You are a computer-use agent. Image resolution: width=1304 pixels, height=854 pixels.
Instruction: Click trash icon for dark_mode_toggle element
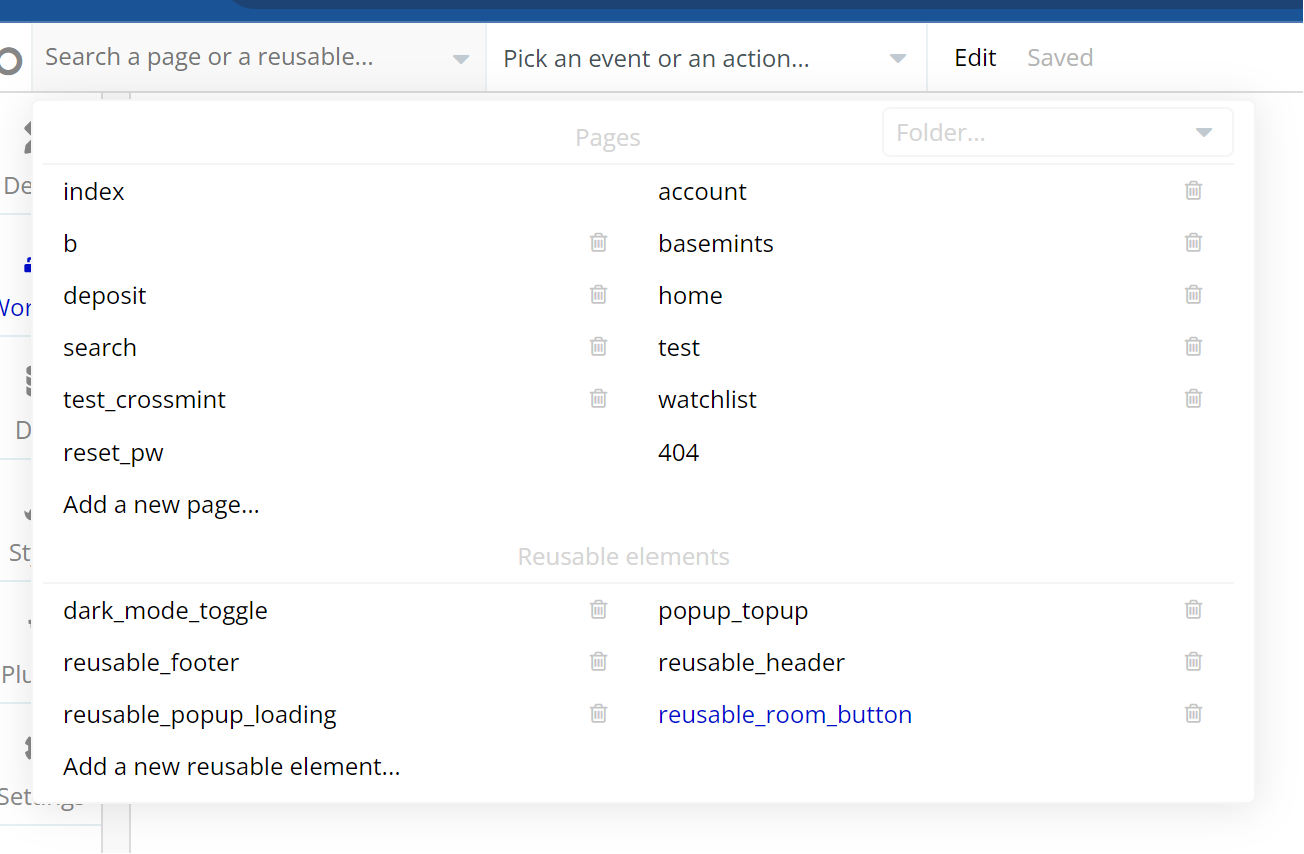coord(598,610)
